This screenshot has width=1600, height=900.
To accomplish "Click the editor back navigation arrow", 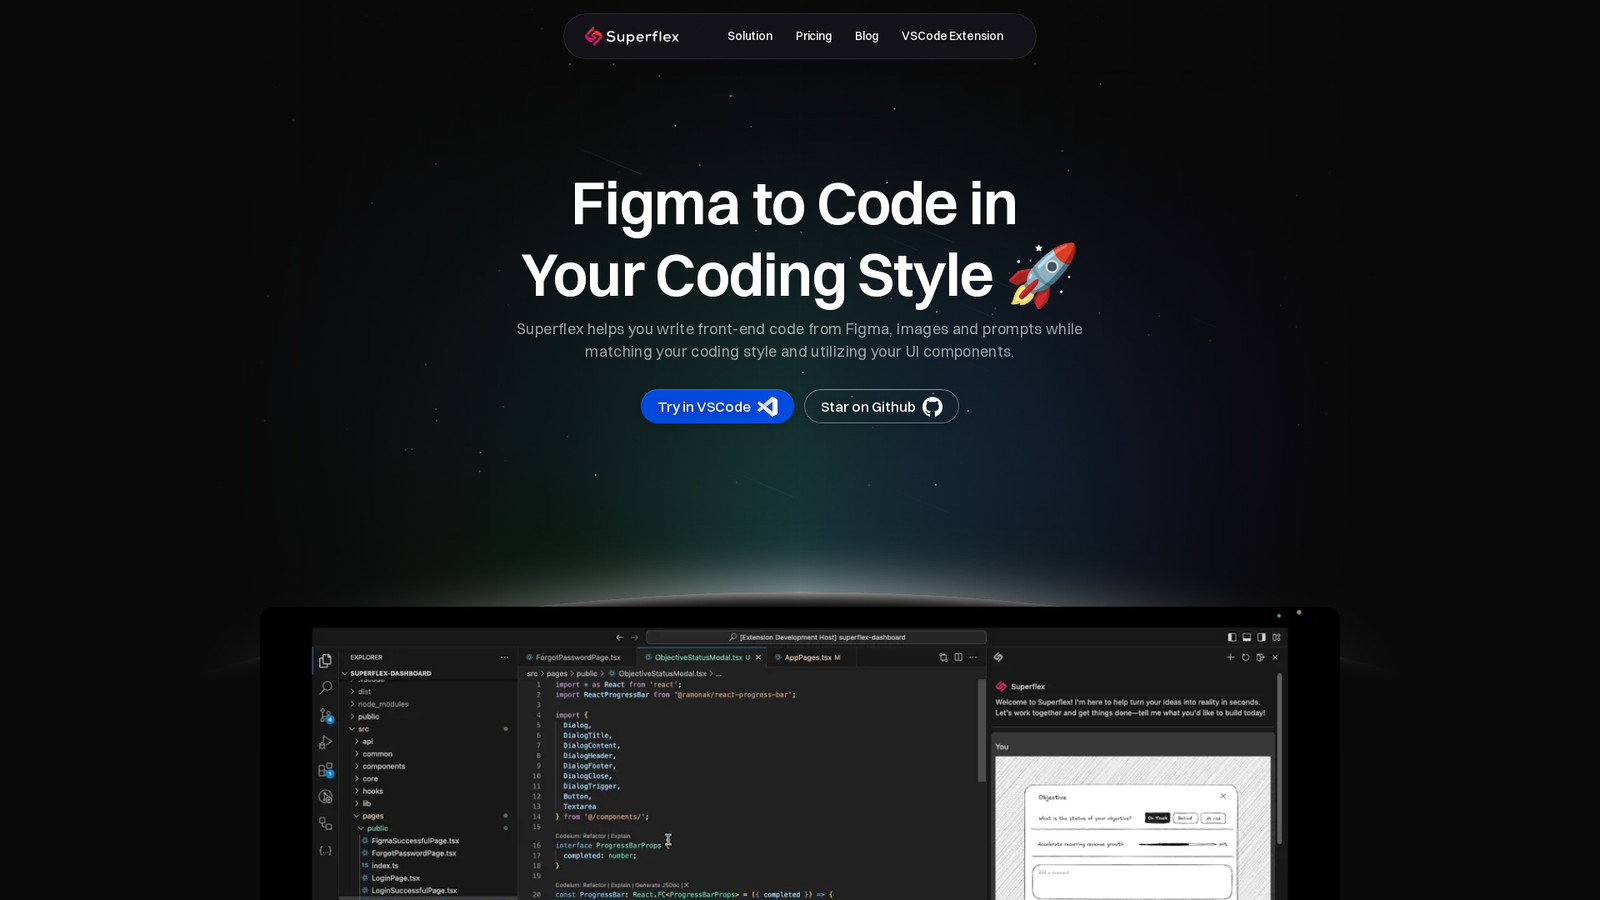I will pyautogui.click(x=619, y=637).
